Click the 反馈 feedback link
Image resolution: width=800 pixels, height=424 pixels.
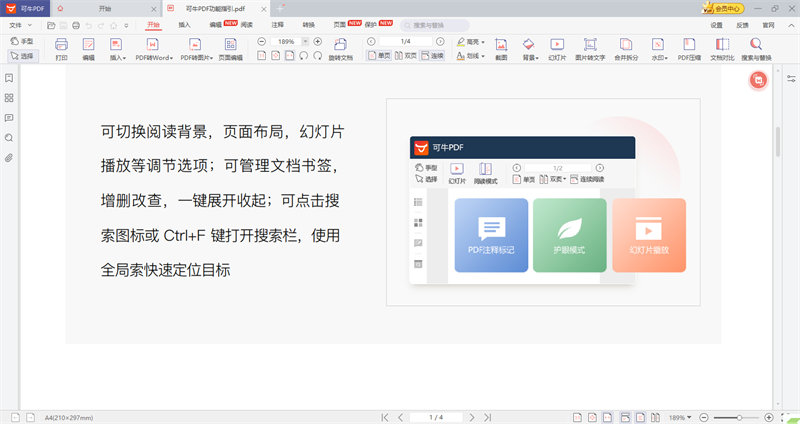pyautogui.click(x=741, y=23)
